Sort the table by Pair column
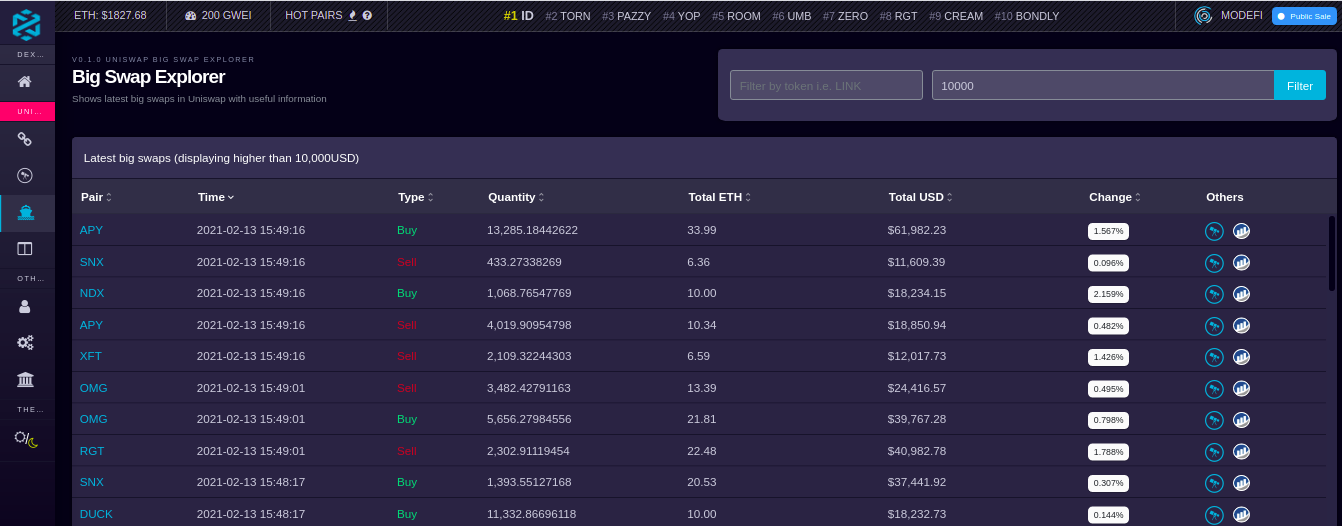Image resolution: width=1342 pixels, height=526 pixels. pos(96,197)
